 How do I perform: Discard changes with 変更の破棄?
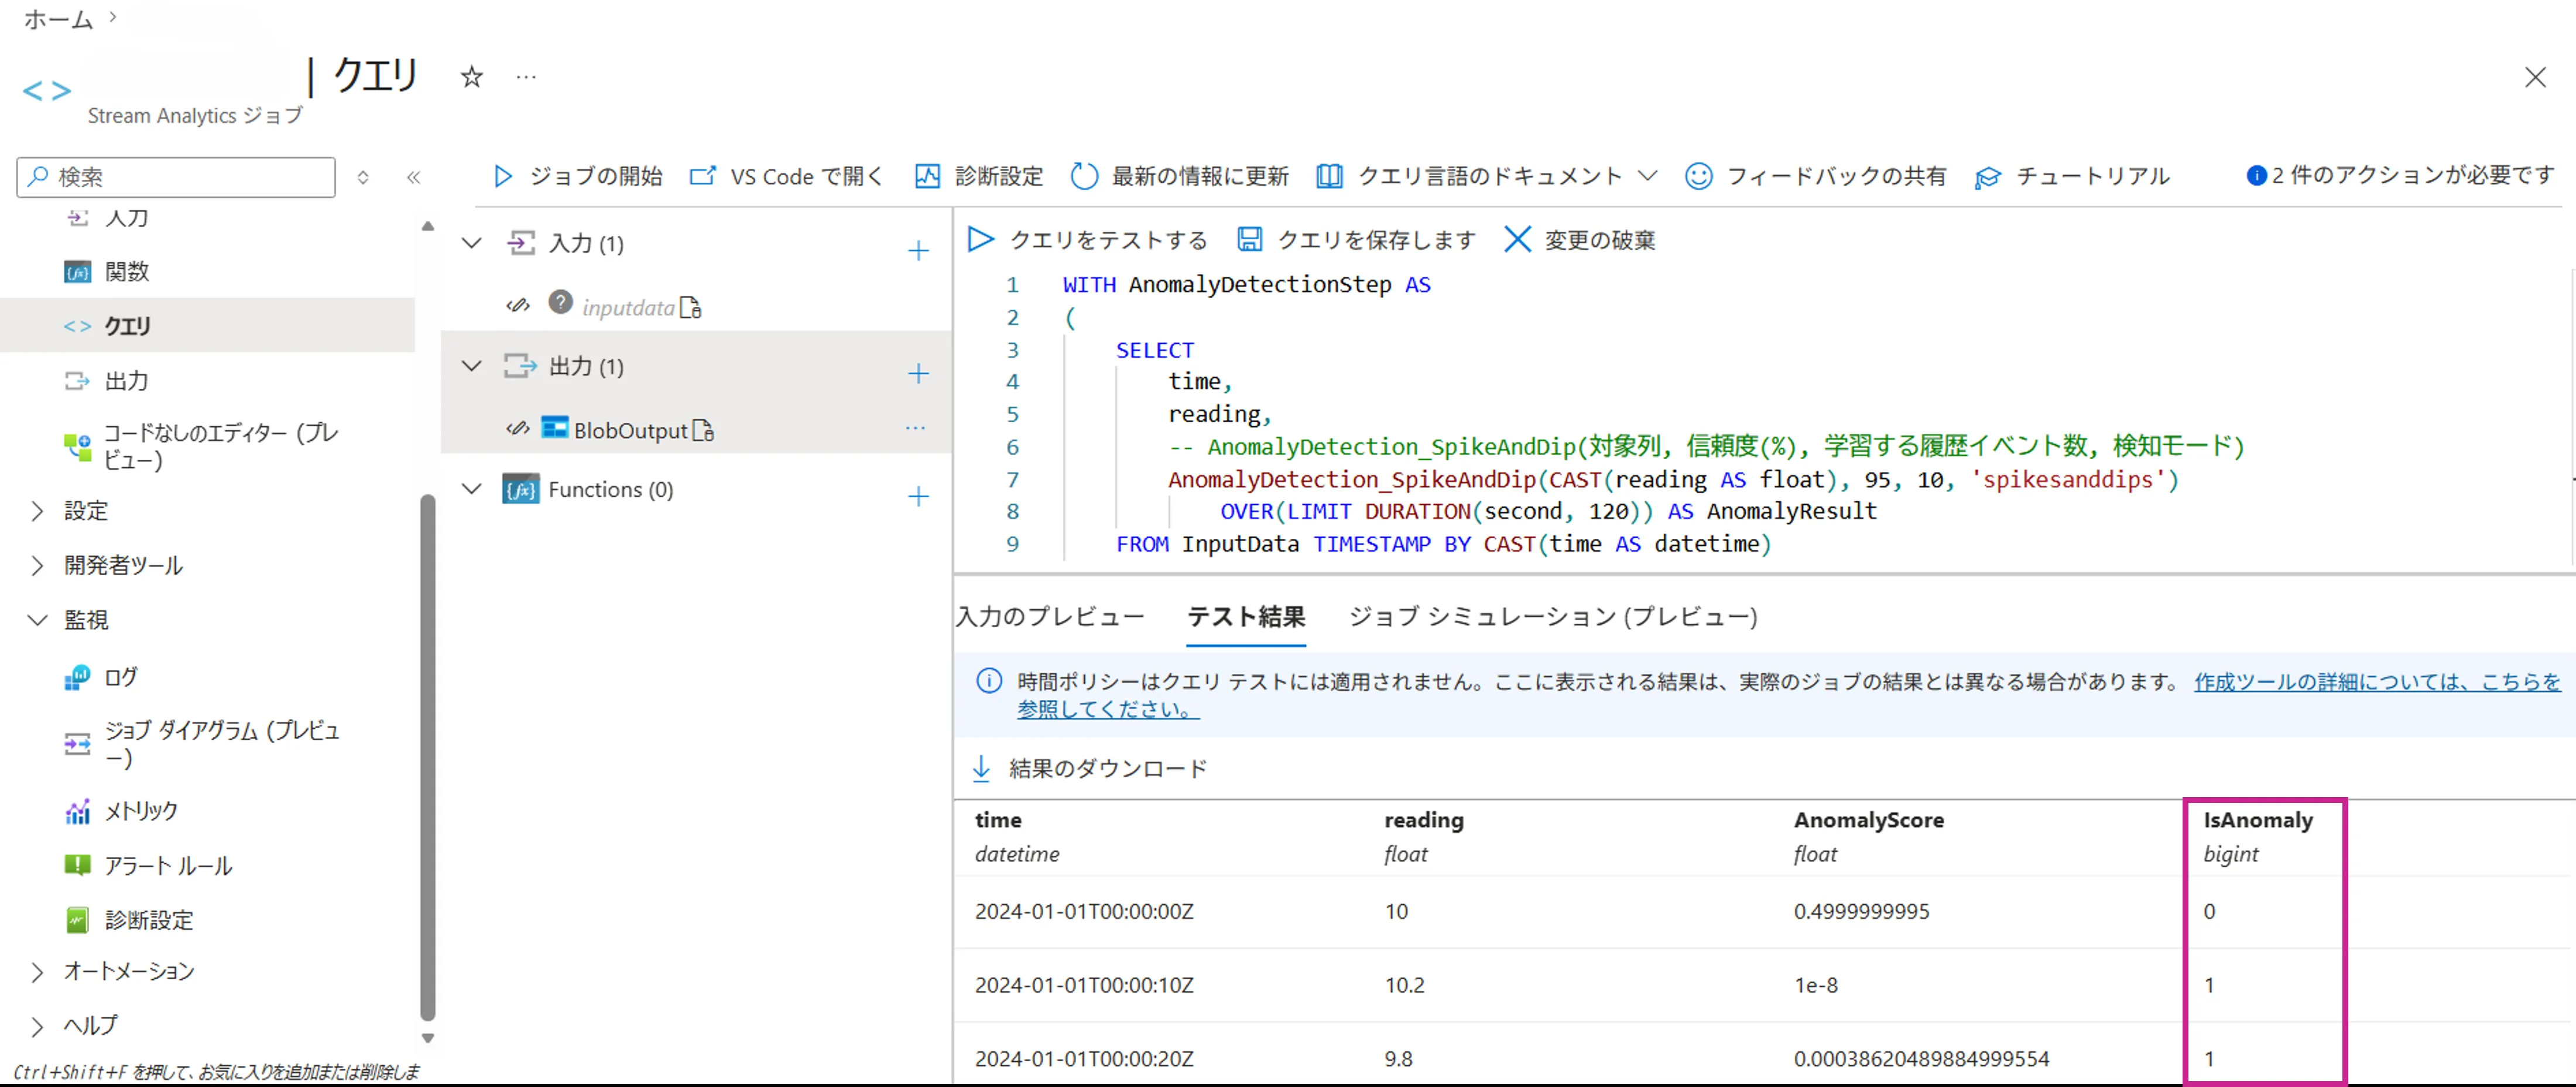pyautogui.click(x=1580, y=240)
